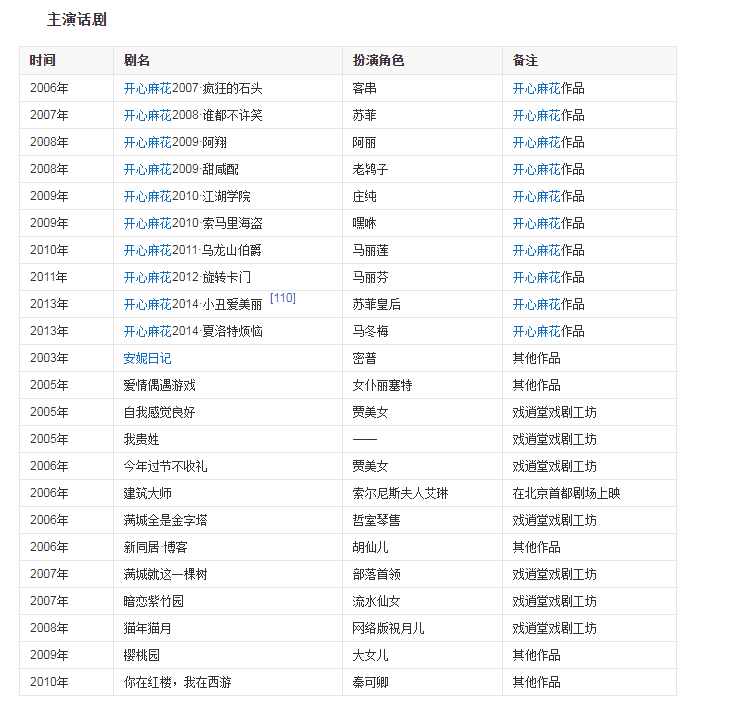
Task: Click 开心麻花 link before 2011·乌龙山伯爵
Action: (x=147, y=250)
